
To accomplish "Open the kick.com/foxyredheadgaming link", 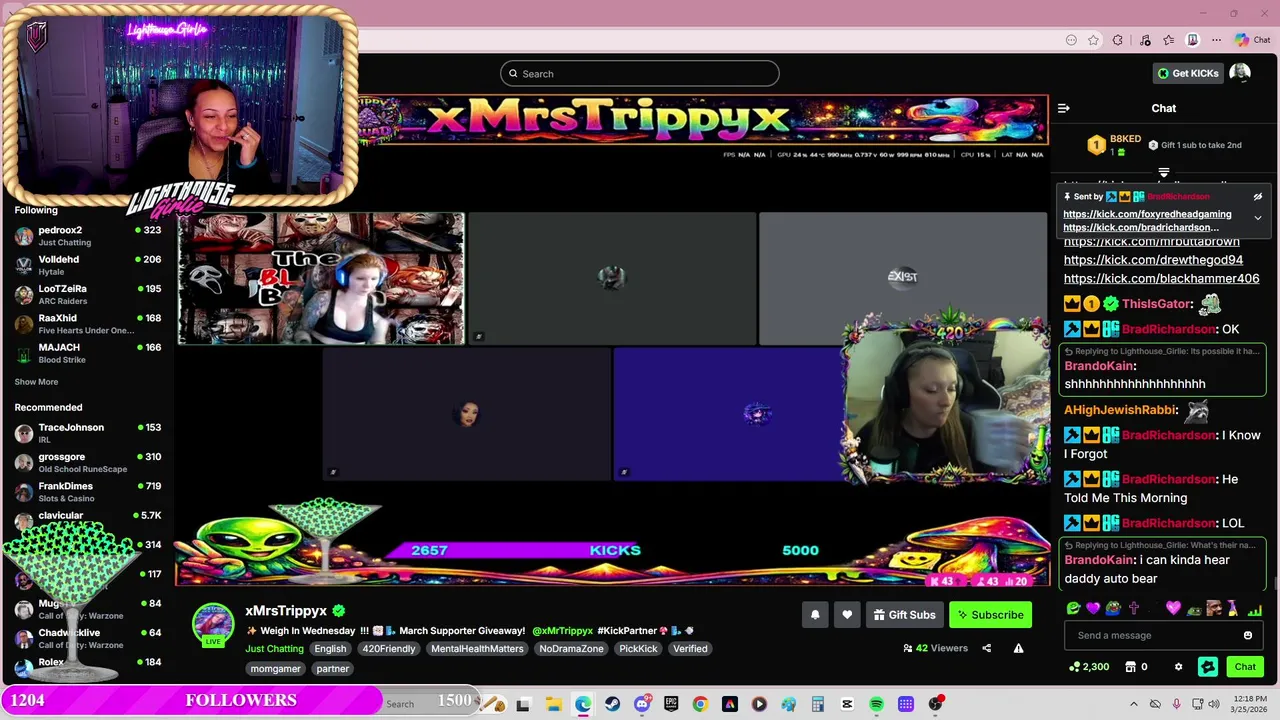I will point(1147,214).
